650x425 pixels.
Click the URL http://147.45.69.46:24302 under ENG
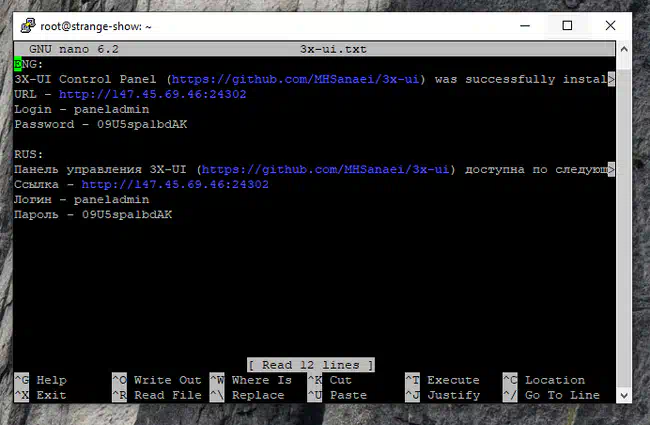[x=152, y=94]
